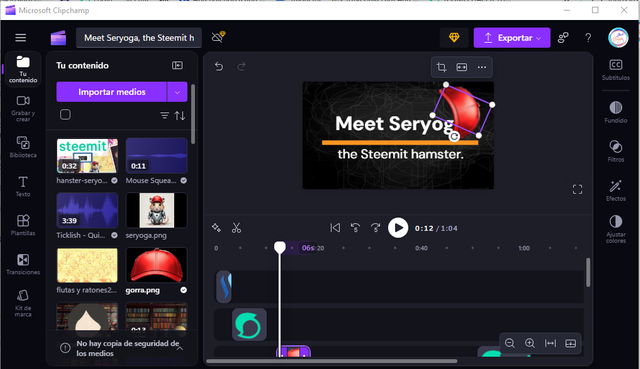Click the timeline vertical scrollbar

click(x=588, y=272)
